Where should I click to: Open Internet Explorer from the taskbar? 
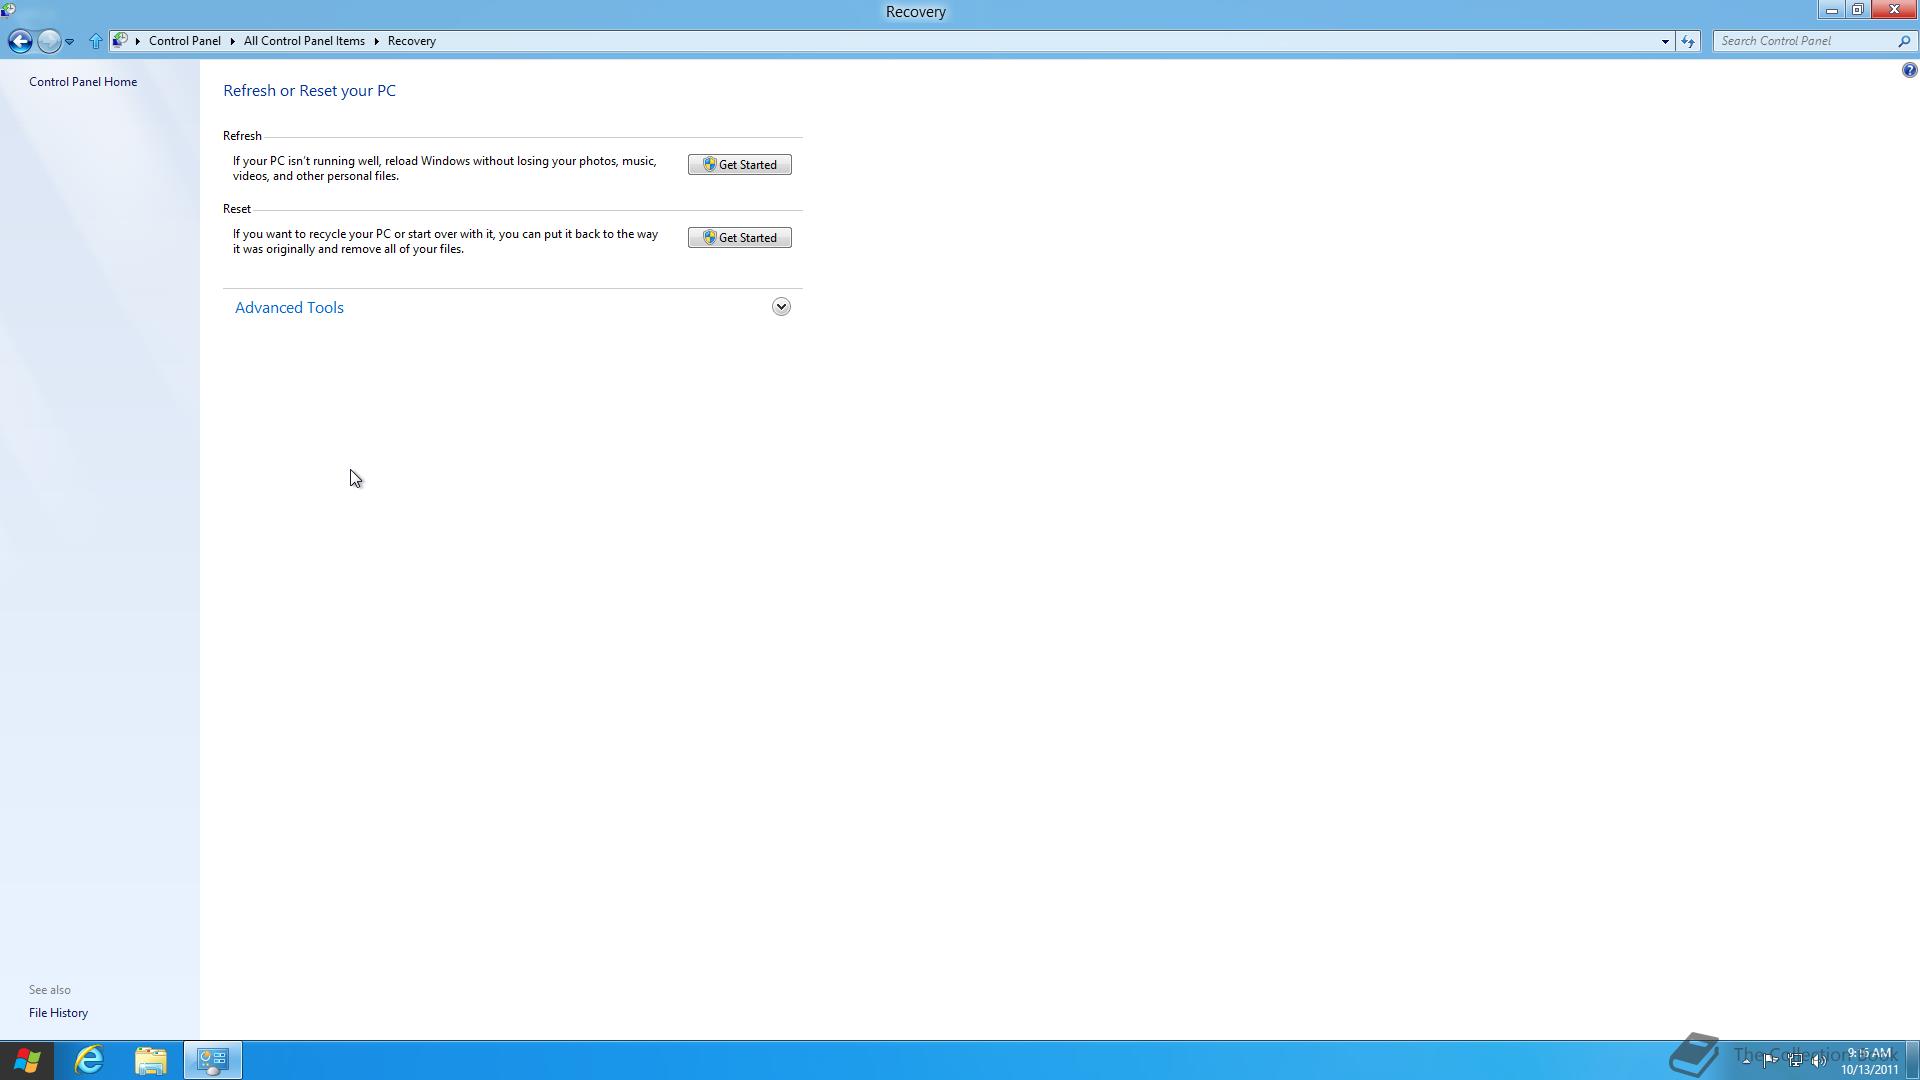89,1060
